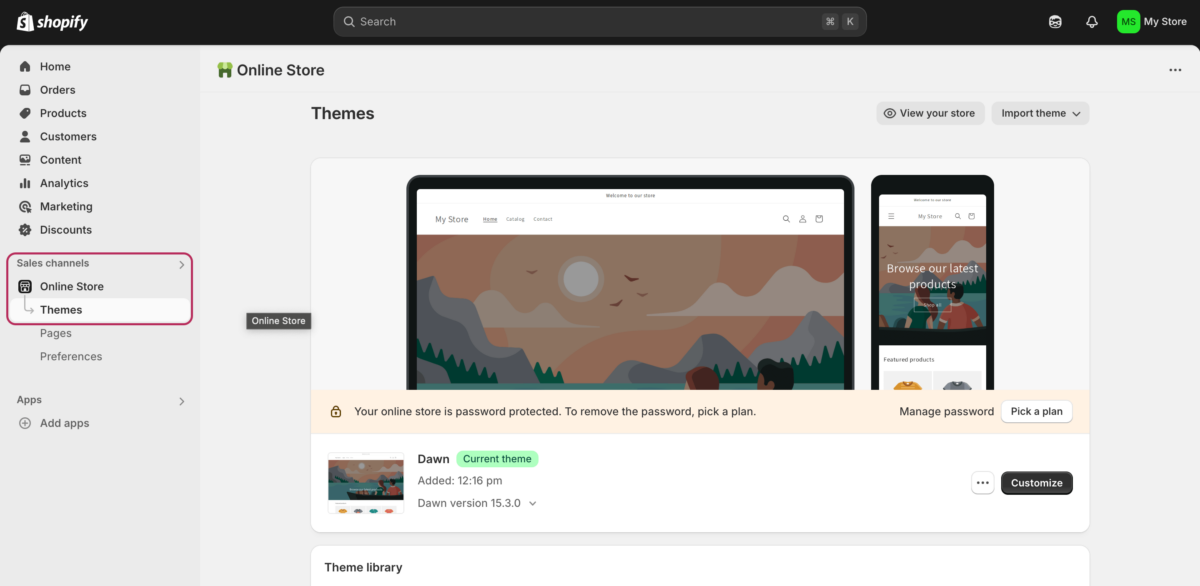Viewport: 1200px width, 586px height.
Task: Focus the Search input field
Action: click(x=600, y=21)
